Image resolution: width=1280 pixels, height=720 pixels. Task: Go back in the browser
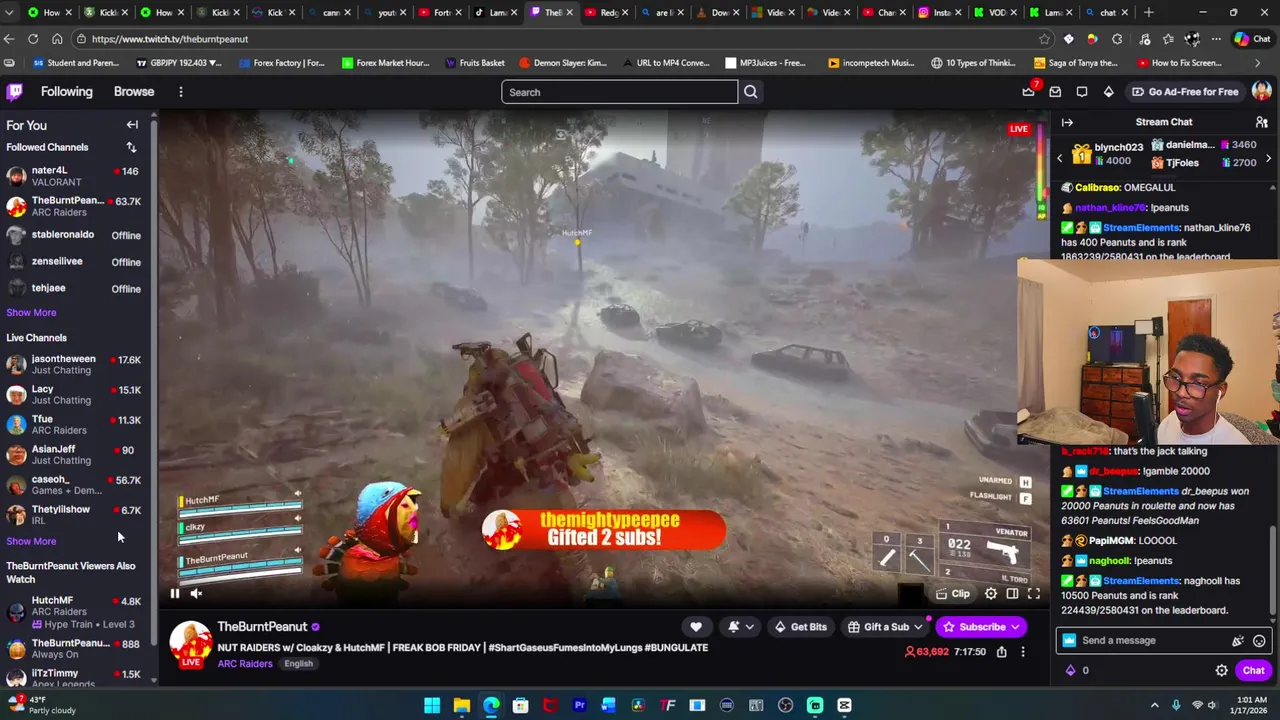point(9,39)
